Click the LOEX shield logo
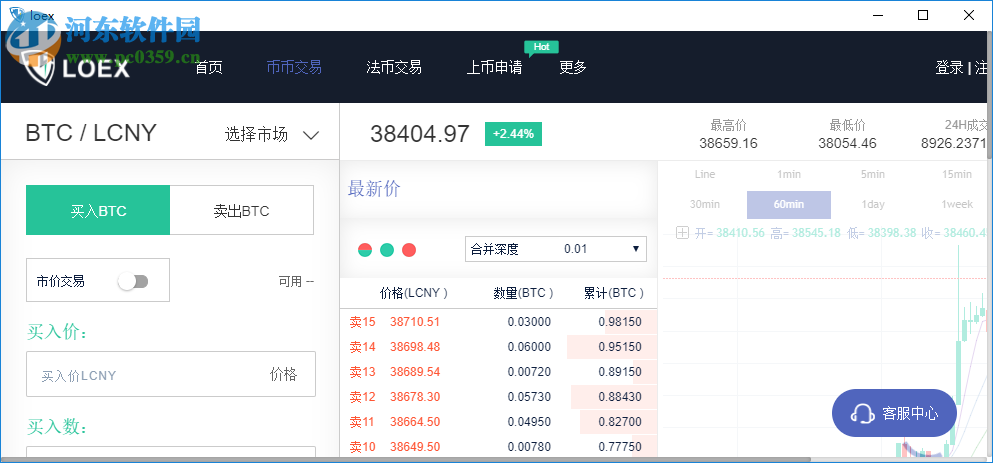The width and height of the screenshot is (993, 463). point(39,68)
